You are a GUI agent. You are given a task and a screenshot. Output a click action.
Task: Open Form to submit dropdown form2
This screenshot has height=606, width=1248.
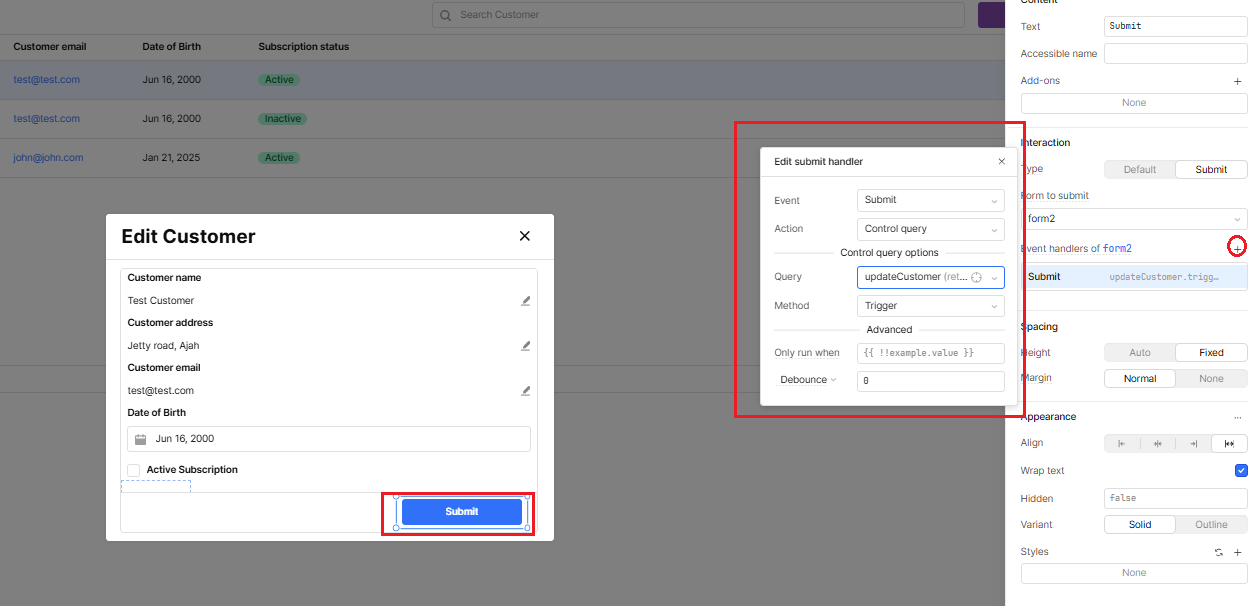1134,219
